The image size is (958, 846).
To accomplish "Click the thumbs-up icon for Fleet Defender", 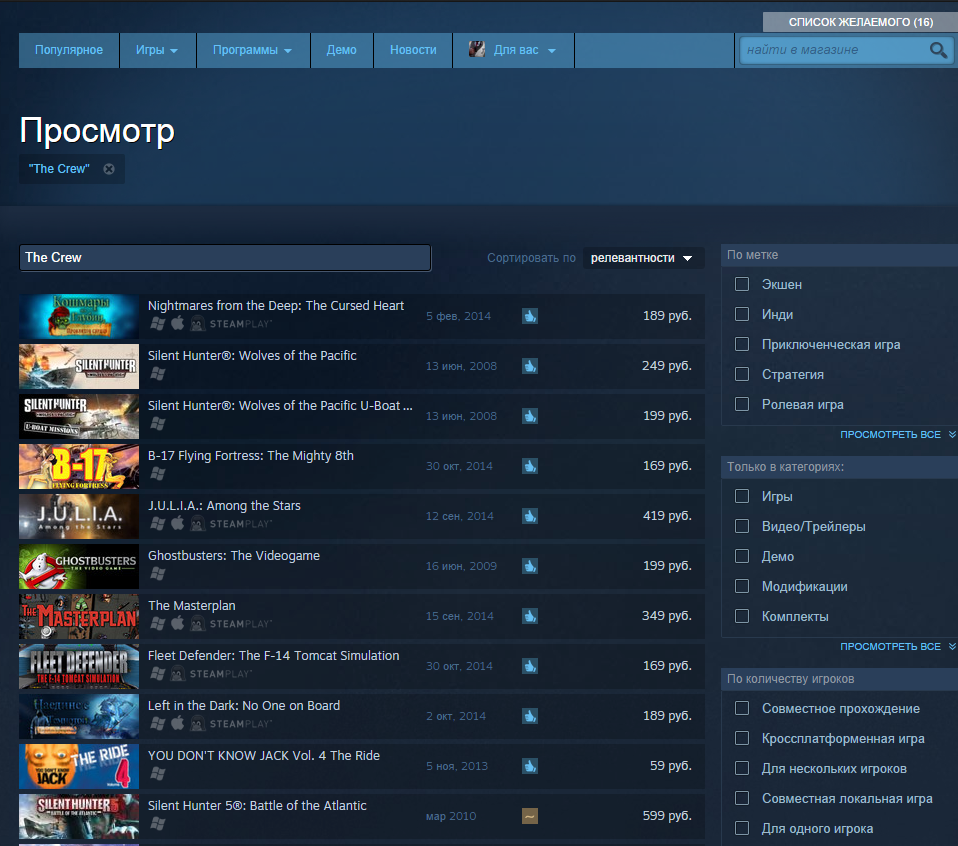I will (530, 665).
